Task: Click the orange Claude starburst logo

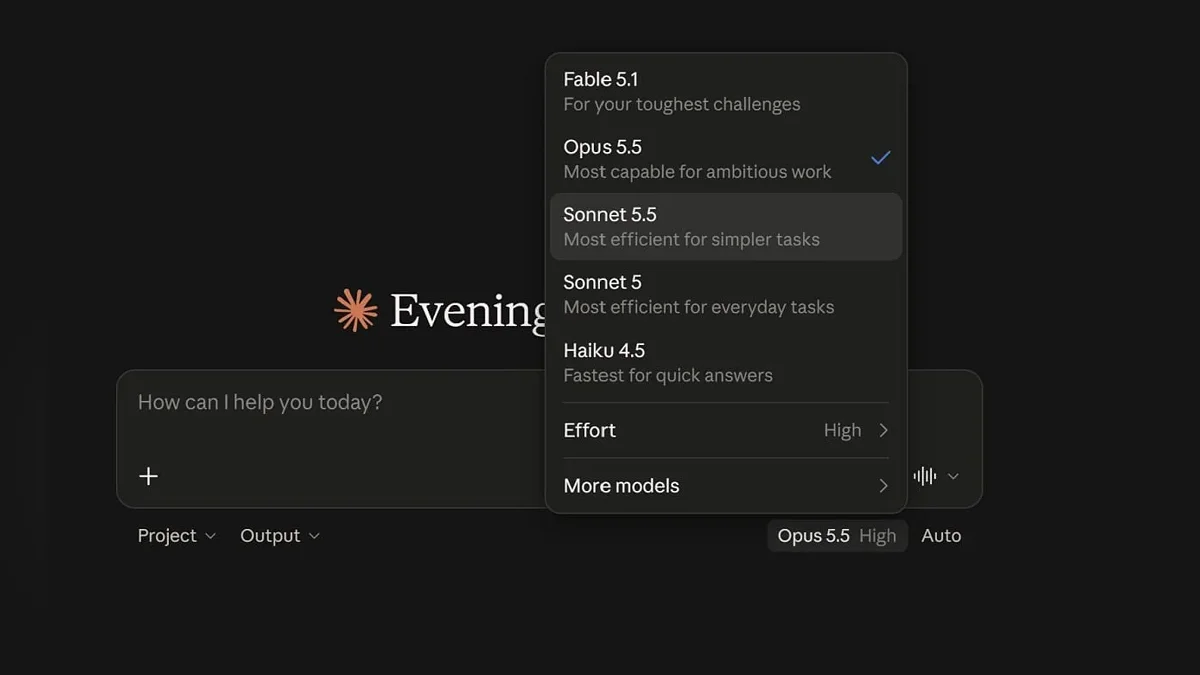Action: click(x=356, y=310)
